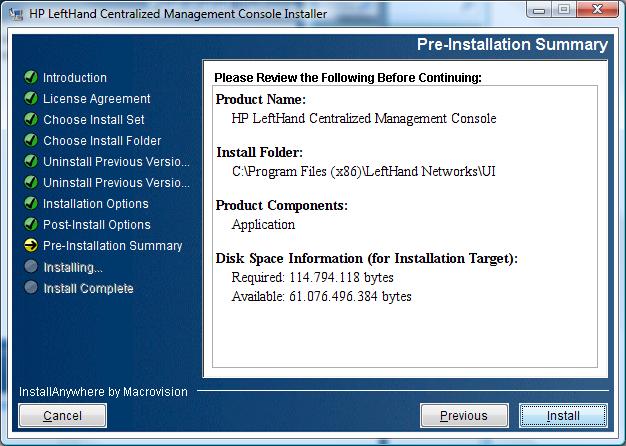Cancel the installation
The height and width of the screenshot is (446, 626).
62,416
